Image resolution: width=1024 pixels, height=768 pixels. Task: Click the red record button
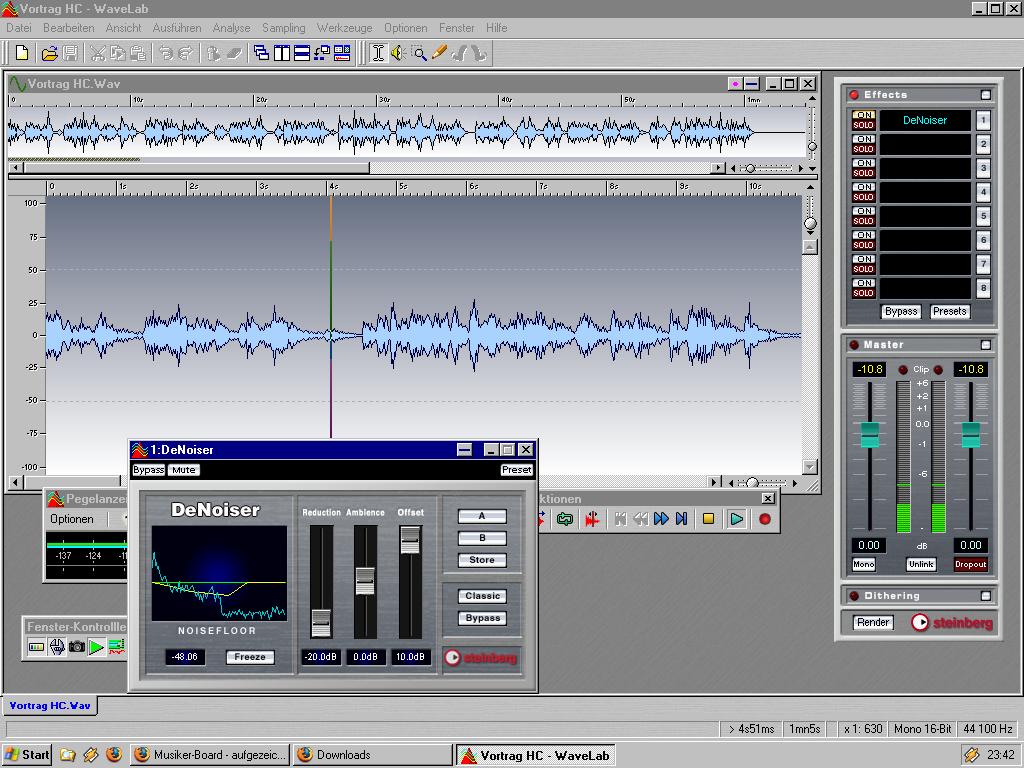click(x=765, y=519)
